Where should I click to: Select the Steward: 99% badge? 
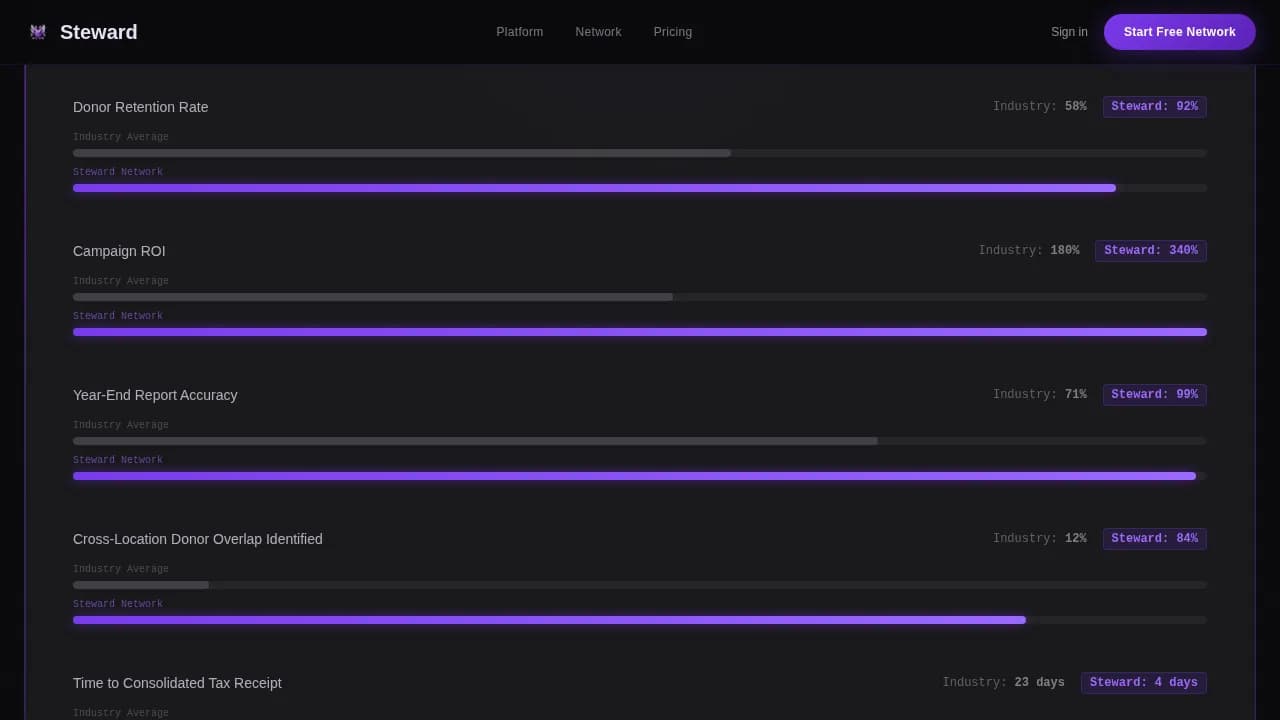pyautogui.click(x=1155, y=395)
